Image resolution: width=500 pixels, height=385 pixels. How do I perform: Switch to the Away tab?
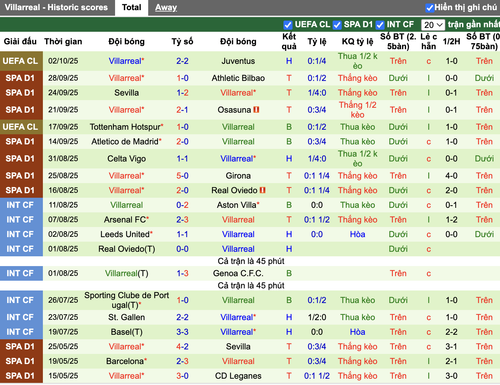(166, 7)
